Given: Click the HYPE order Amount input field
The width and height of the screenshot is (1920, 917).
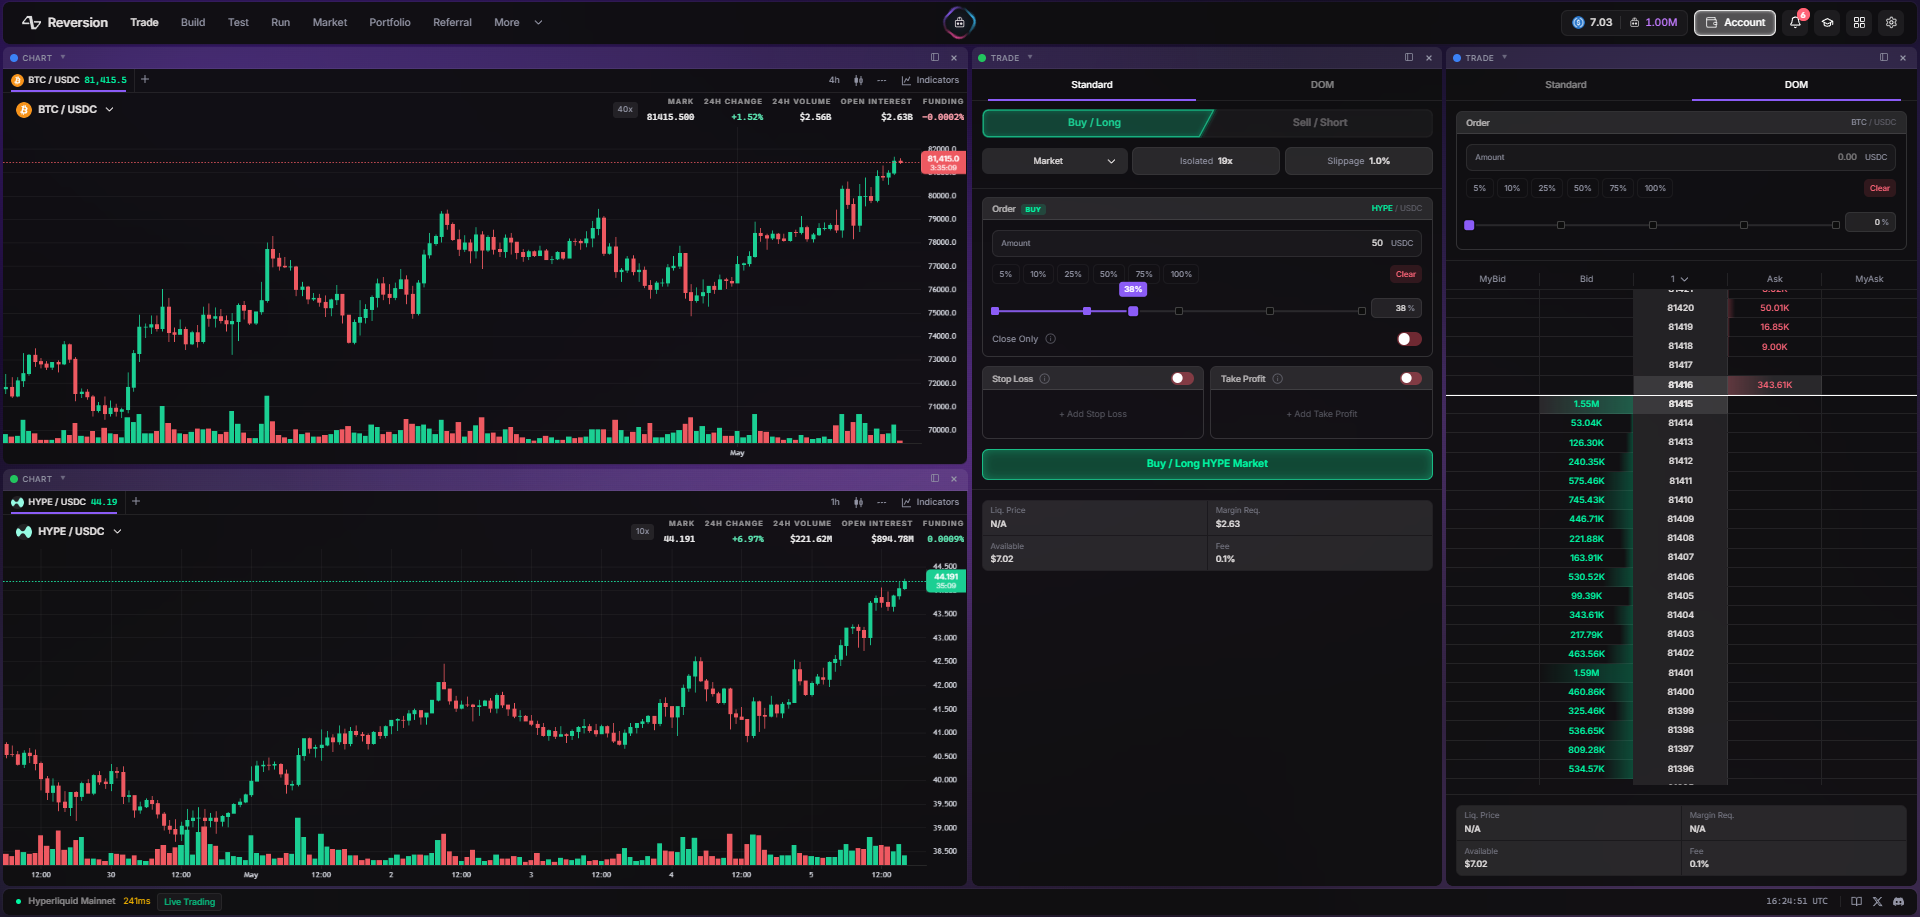Looking at the screenshot, I should (x=1206, y=243).
